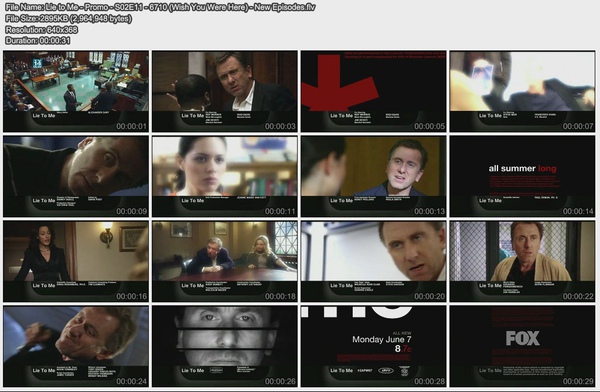Click the File Name text line

tap(160, 7)
